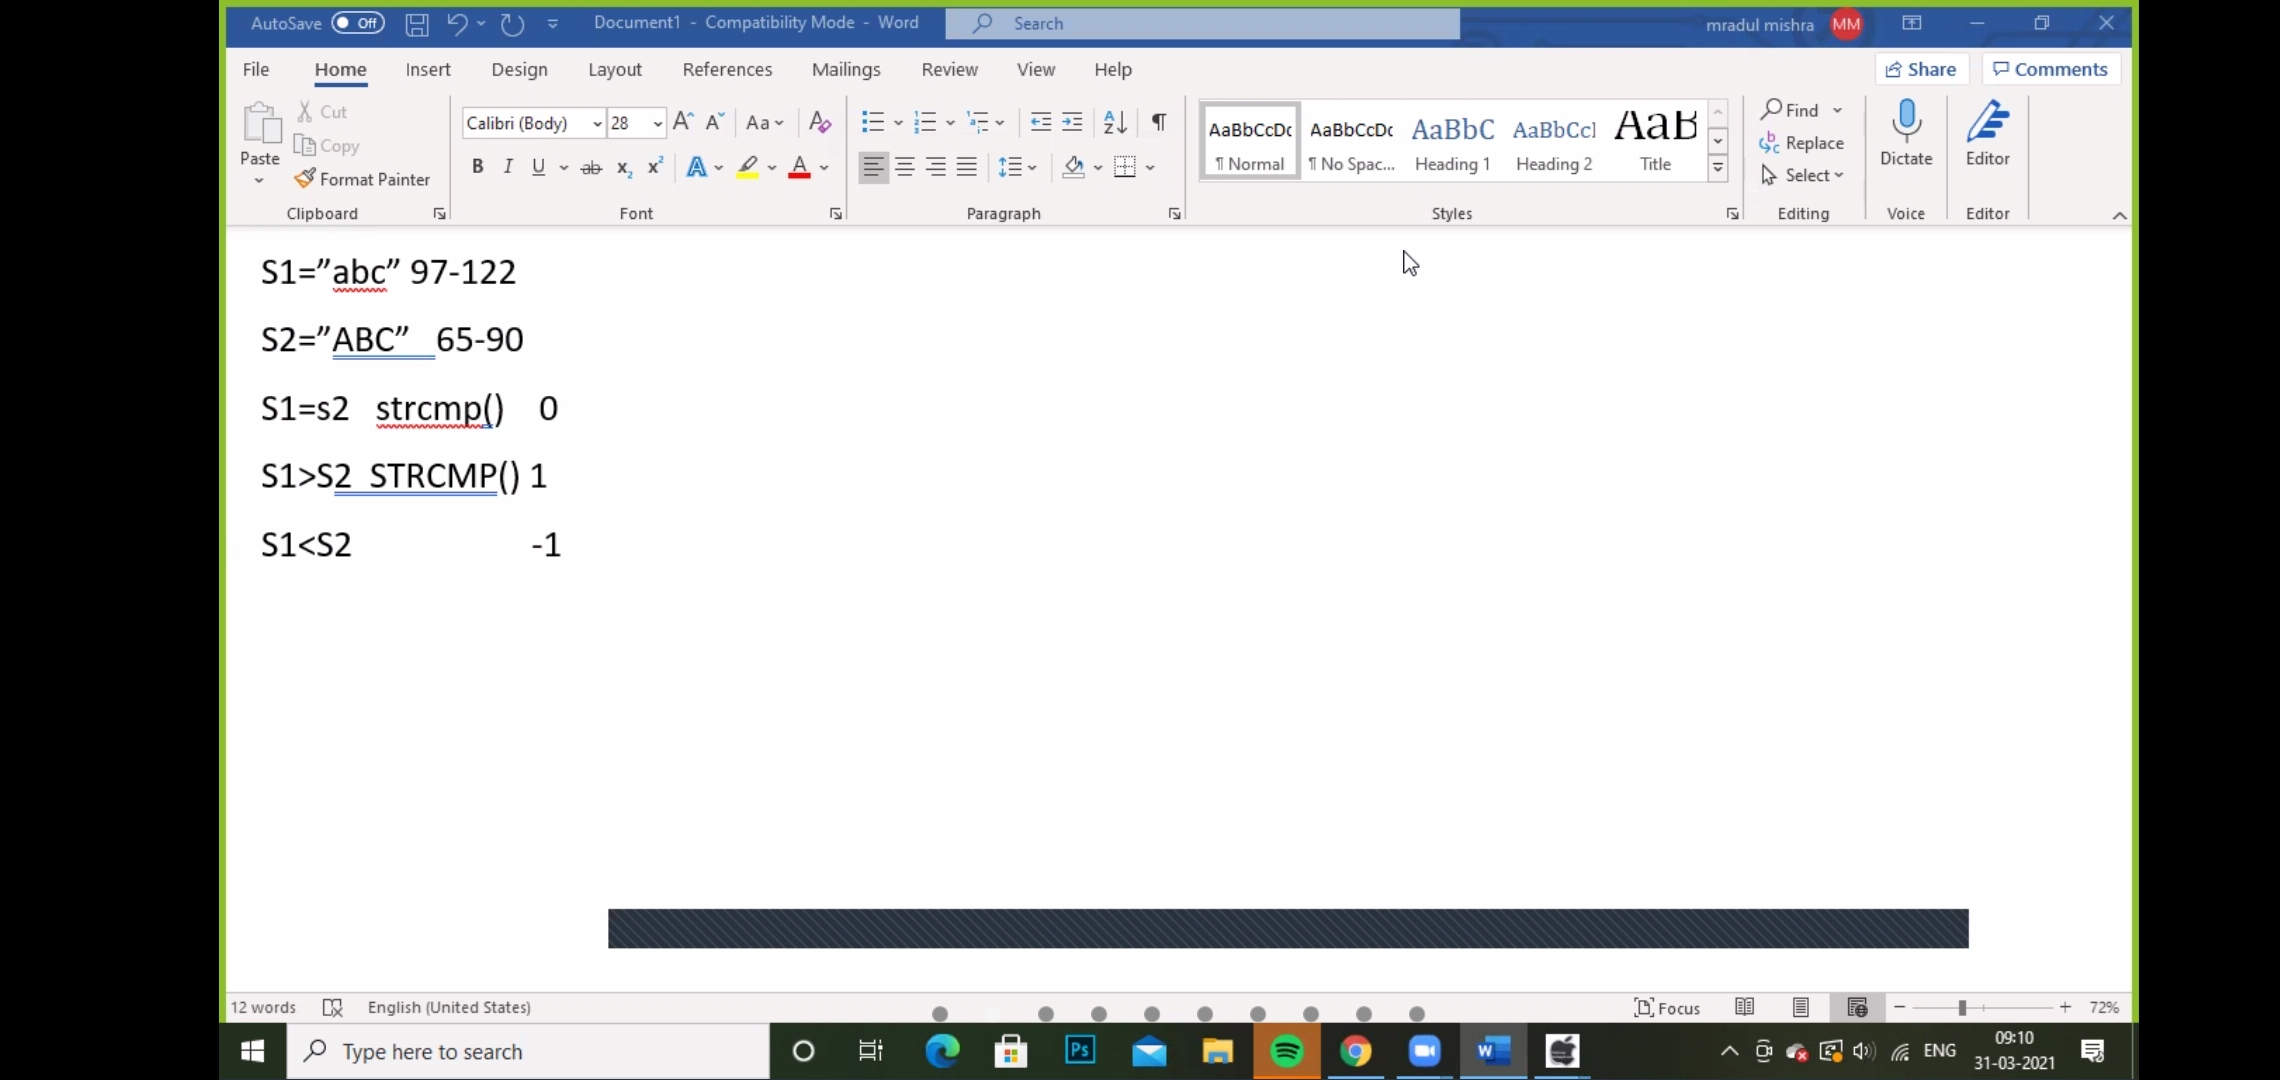This screenshot has height=1080, width=2280.
Task: Increase indent of paragraph
Action: pyautogui.click(x=1072, y=122)
